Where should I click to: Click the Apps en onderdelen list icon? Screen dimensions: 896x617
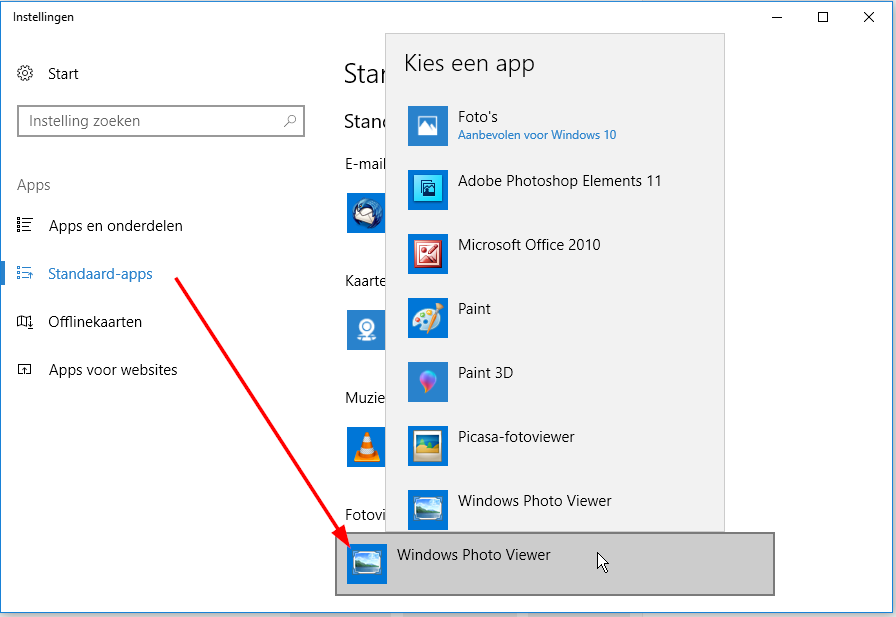point(25,225)
